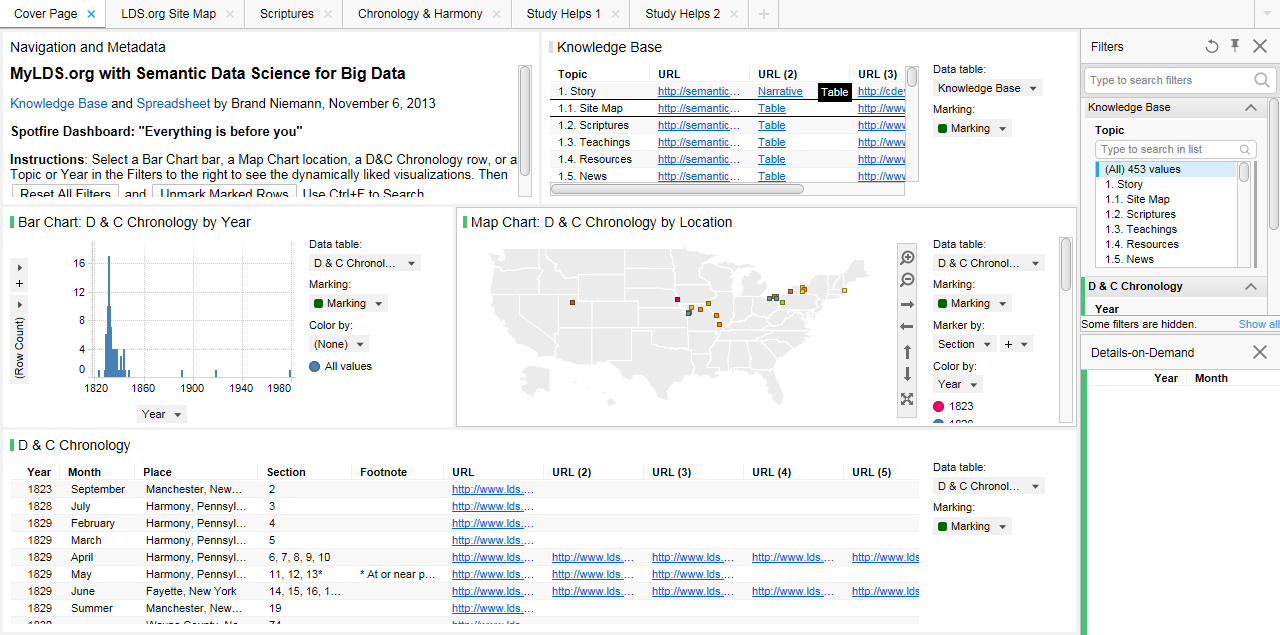This screenshot has width=1280, height=635.
Task: Reset map zoom with the fit-to-extent icon
Action: click(907, 399)
